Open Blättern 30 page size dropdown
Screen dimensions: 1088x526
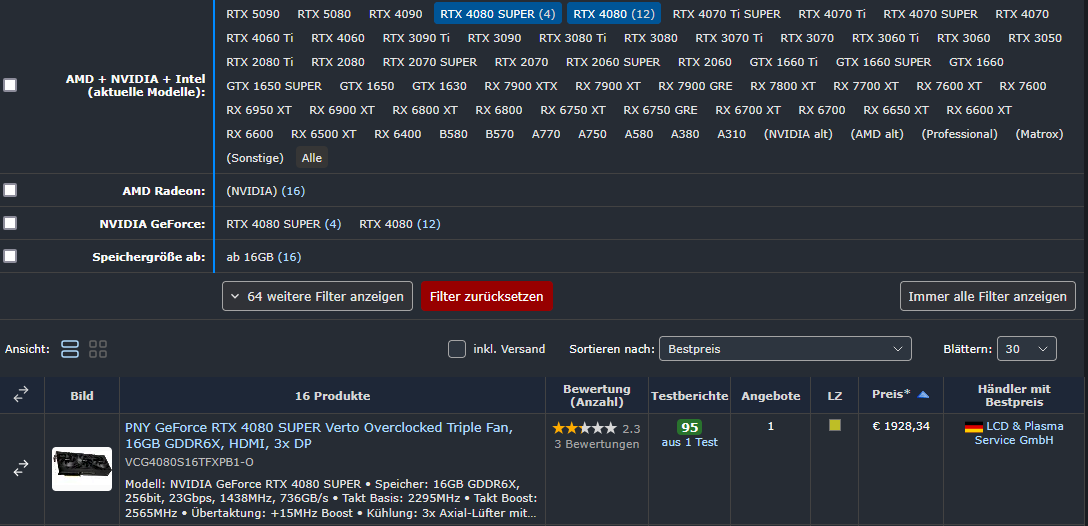(x=1026, y=349)
